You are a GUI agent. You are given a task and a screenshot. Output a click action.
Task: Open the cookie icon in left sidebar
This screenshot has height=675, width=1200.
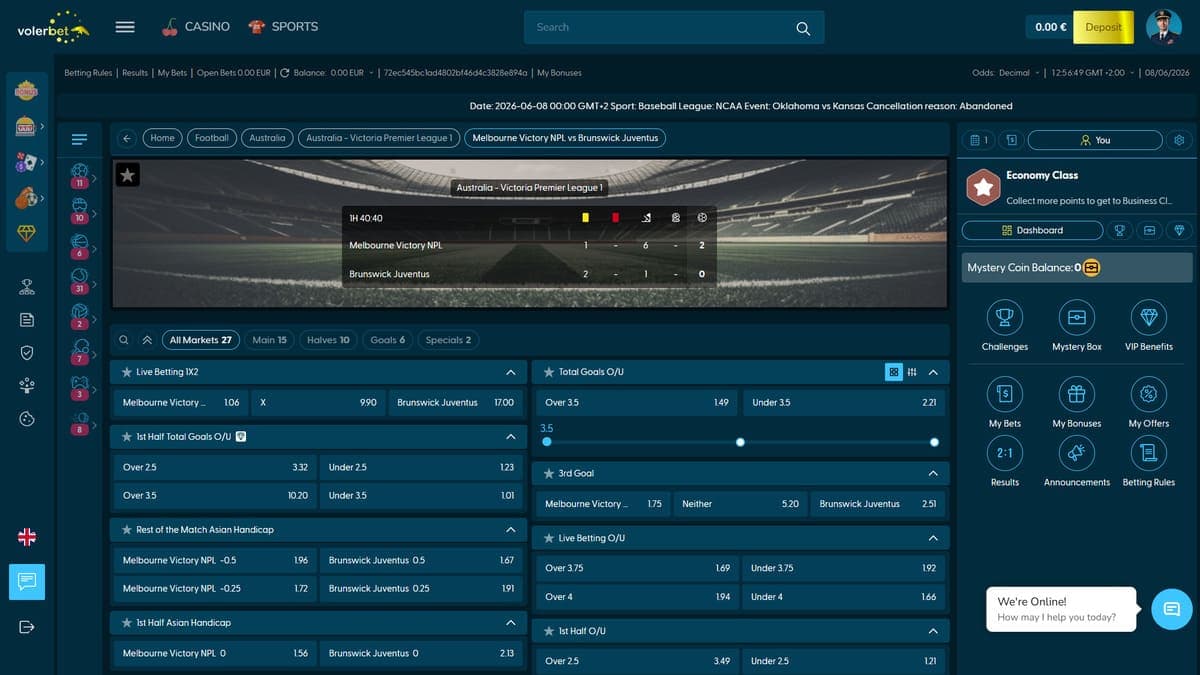coord(27,419)
